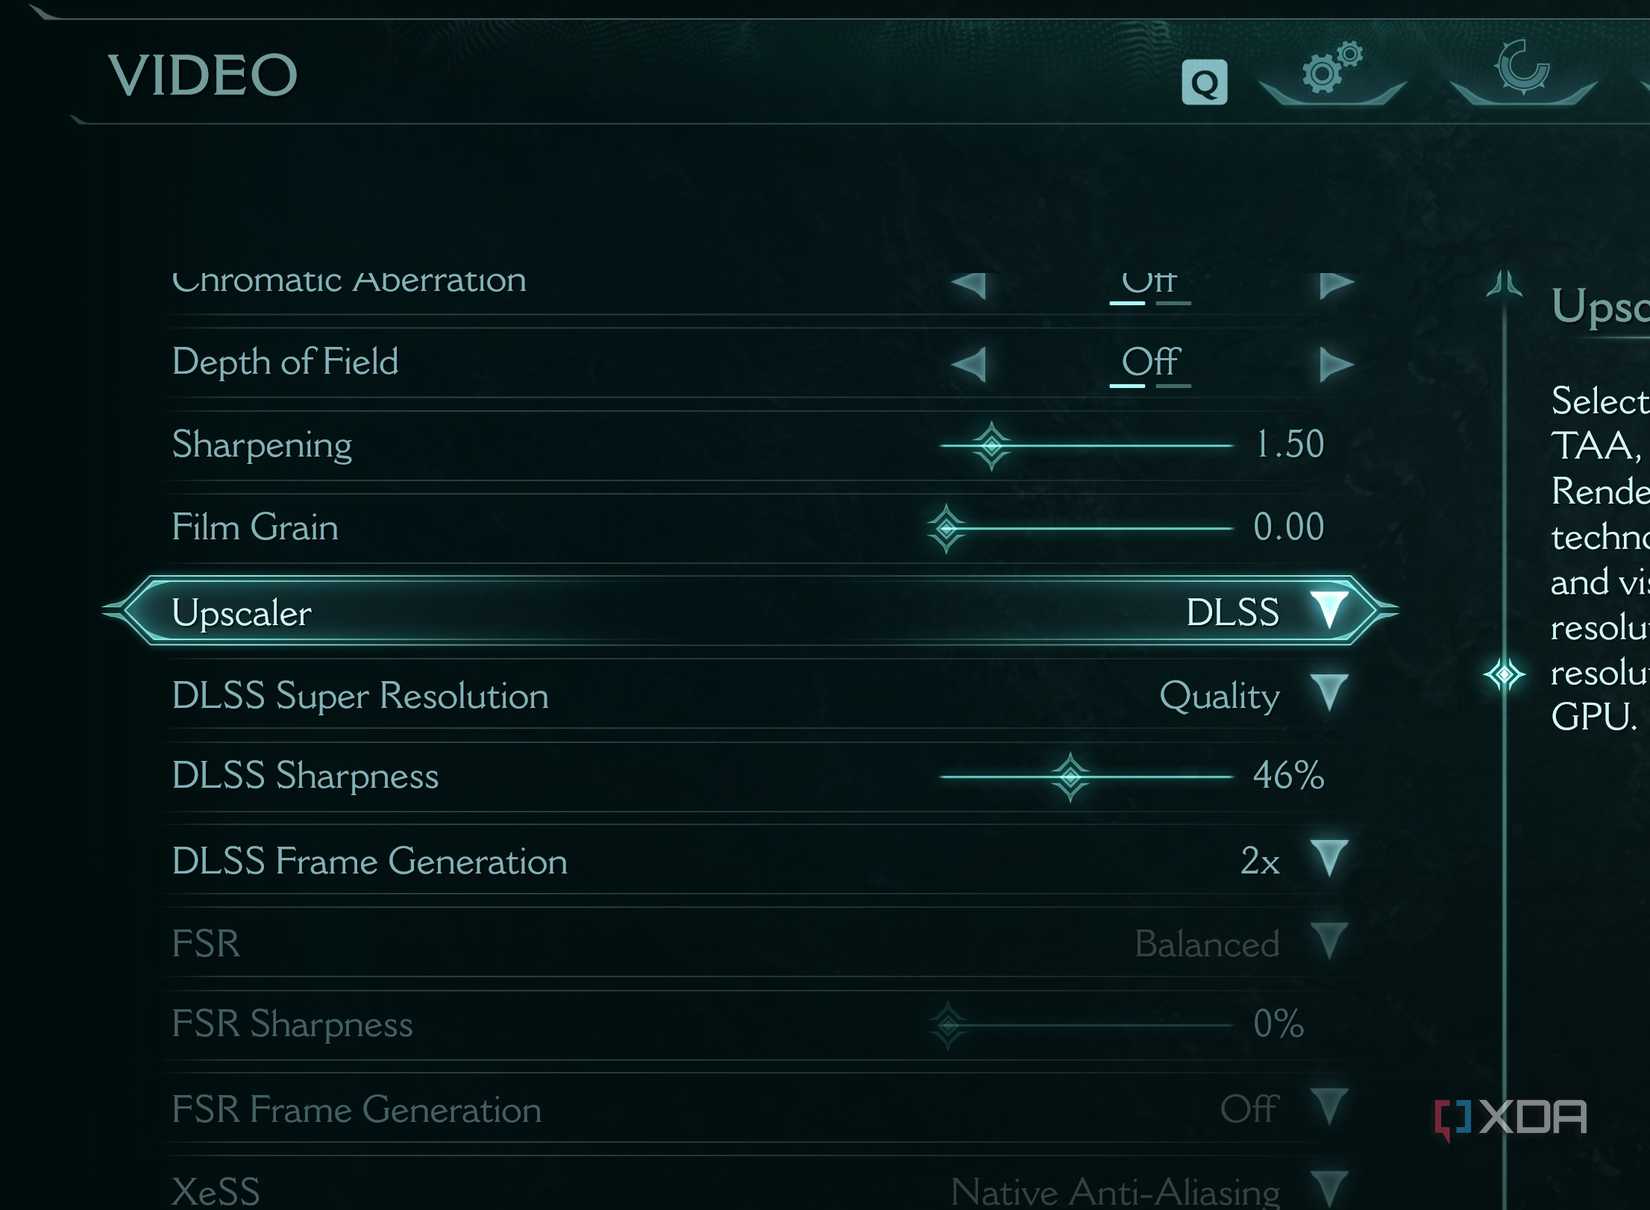Click the scrollbar top arrow ornament
The image size is (1650, 1210).
click(1504, 284)
